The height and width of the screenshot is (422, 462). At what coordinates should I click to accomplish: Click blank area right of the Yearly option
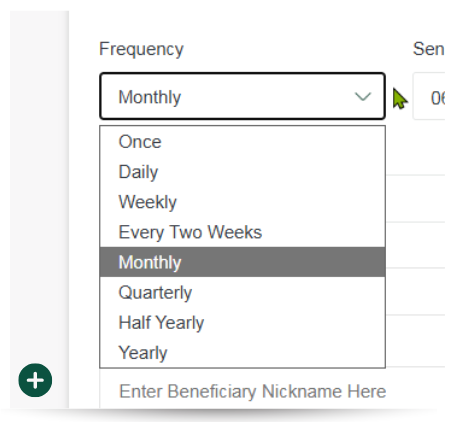coord(277,352)
